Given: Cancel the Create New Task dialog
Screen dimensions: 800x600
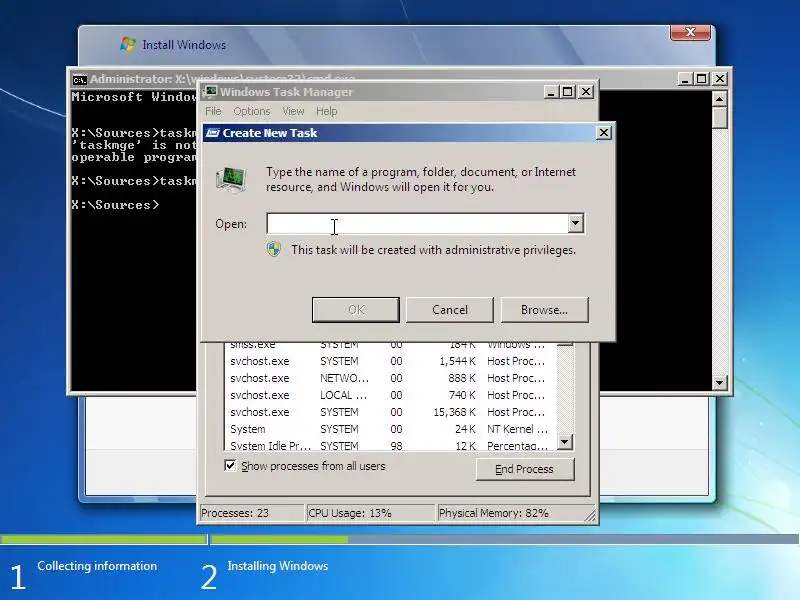Looking at the screenshot, I should (x=449, y=310).
